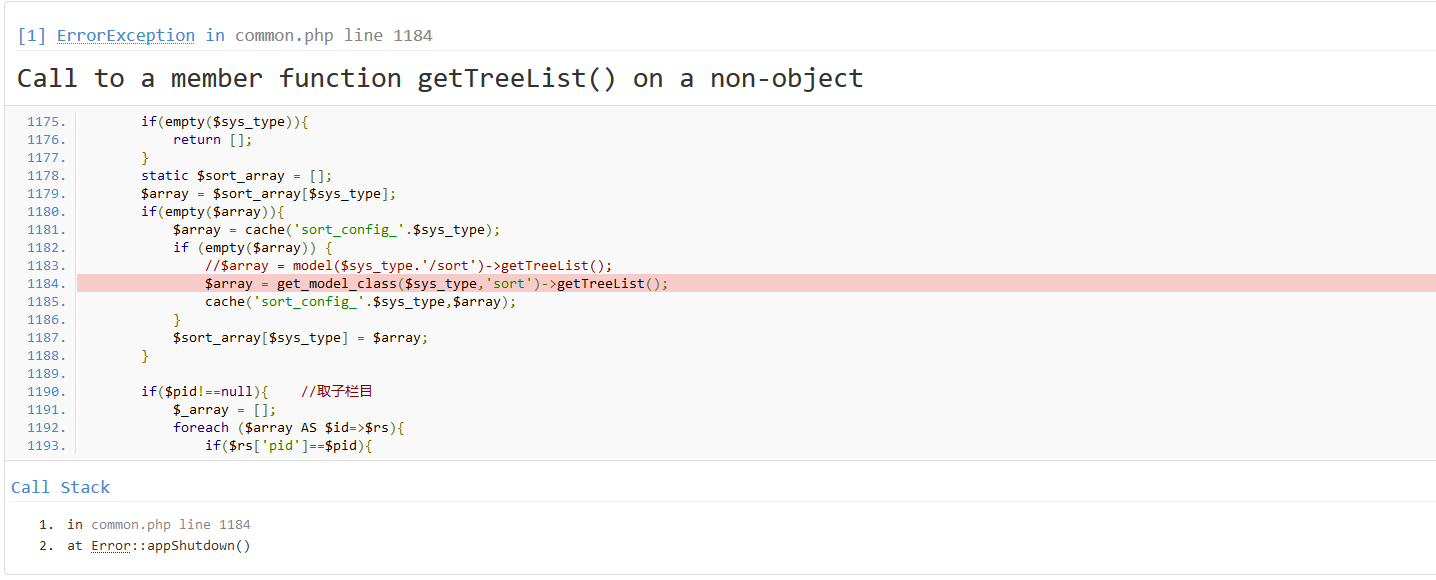Click line number 1187 in the gutter

(46, 338)
